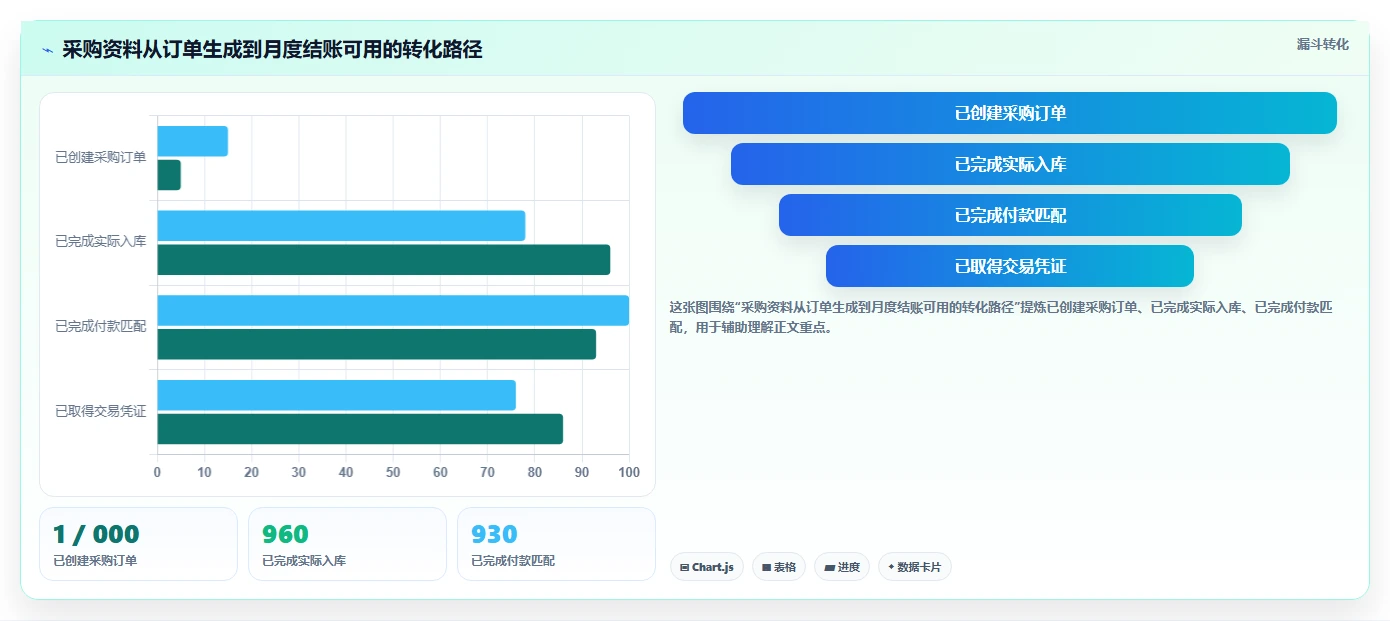Viewport: 1390px width, 621px height.
Task: Select the 已完成付款匹配 funnel stage
Action: click(1010, 215)
